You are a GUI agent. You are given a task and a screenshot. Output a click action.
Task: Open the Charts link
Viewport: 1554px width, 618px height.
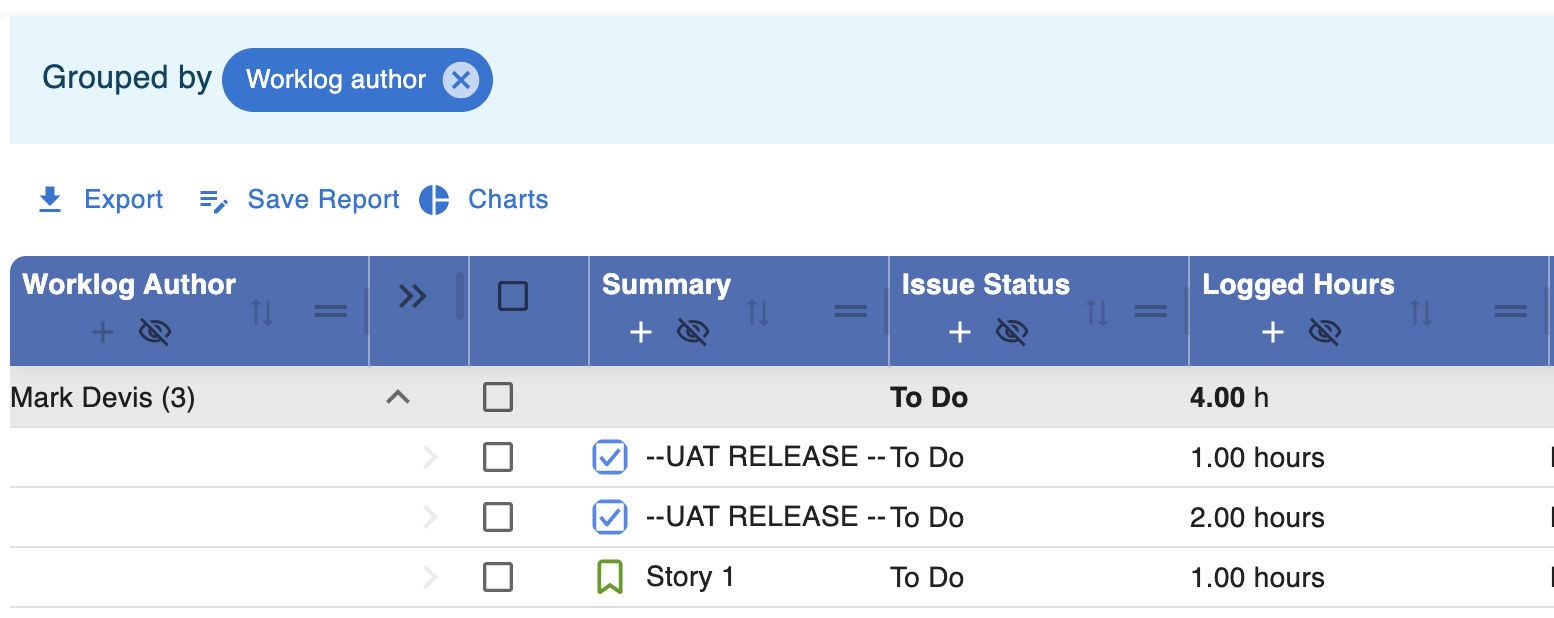click(508, 200)
